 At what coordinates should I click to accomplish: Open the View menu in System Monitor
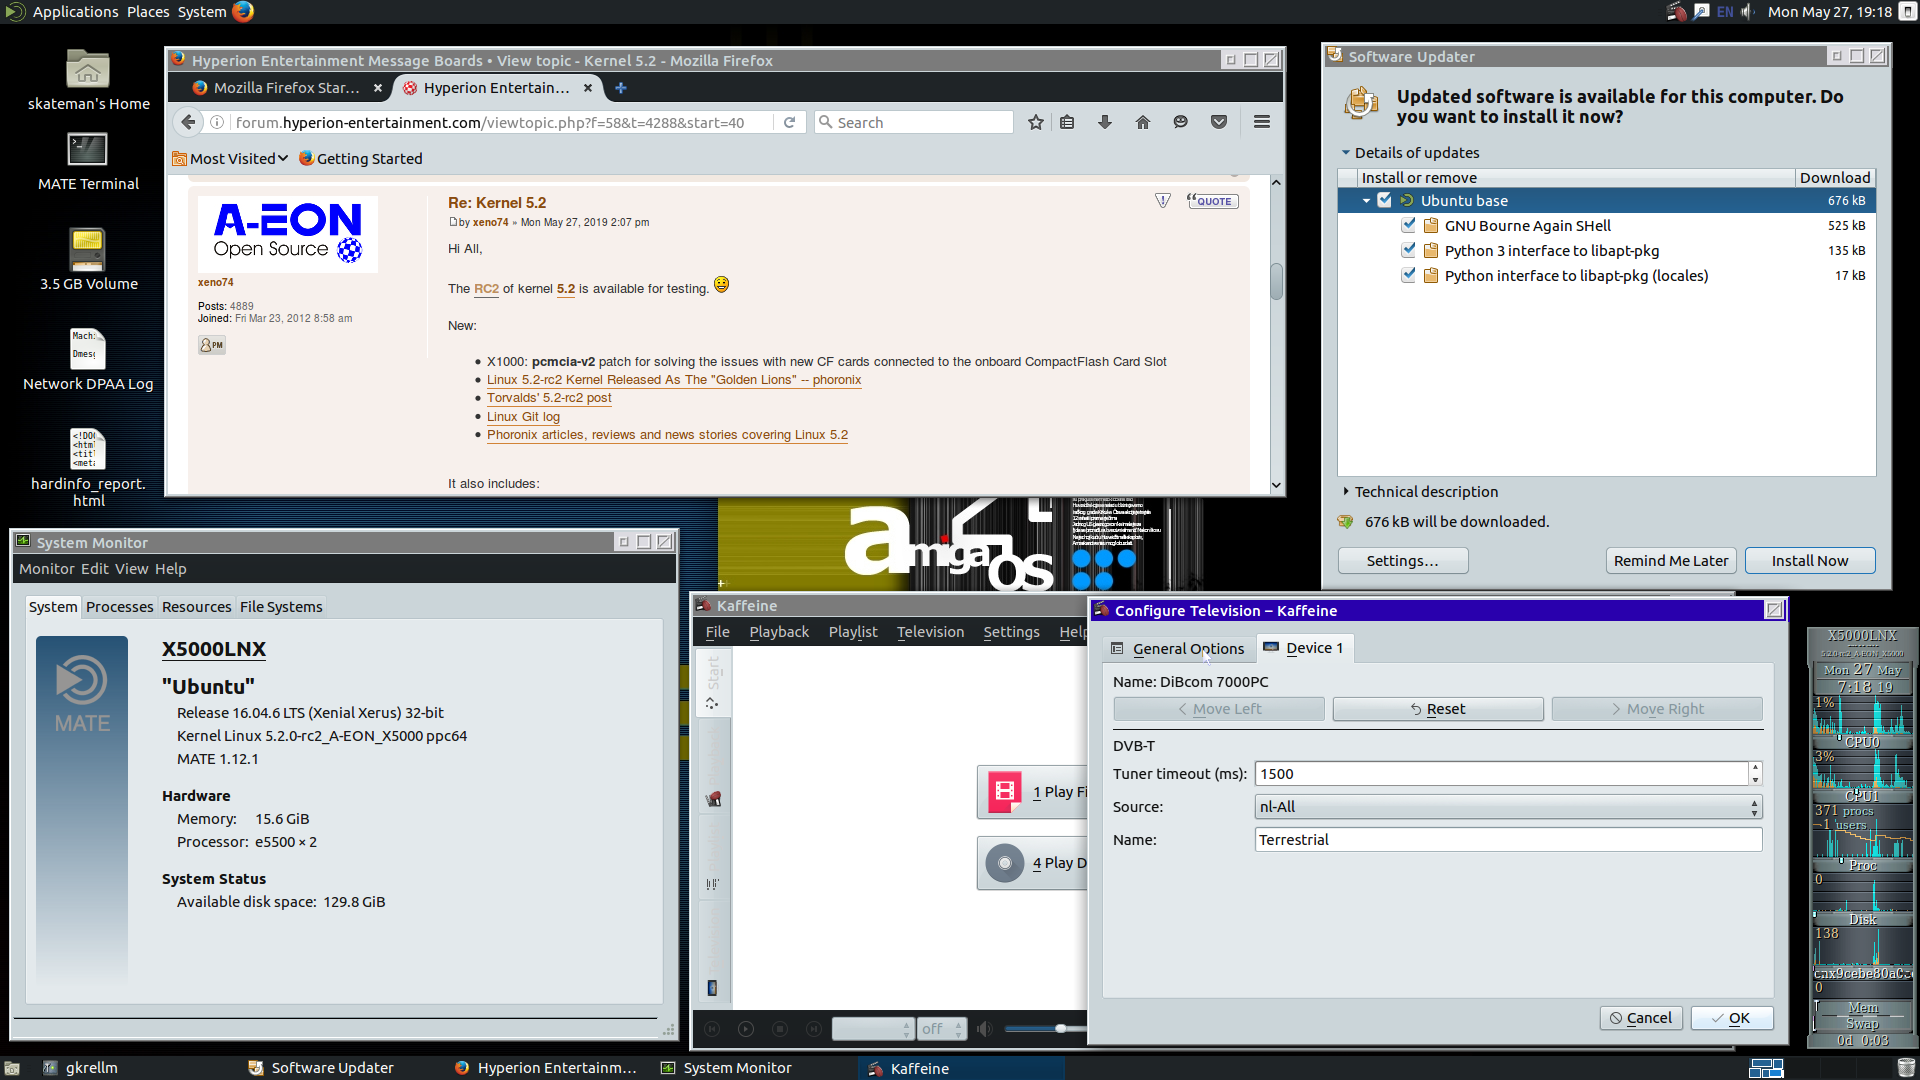tap(131, 569)
